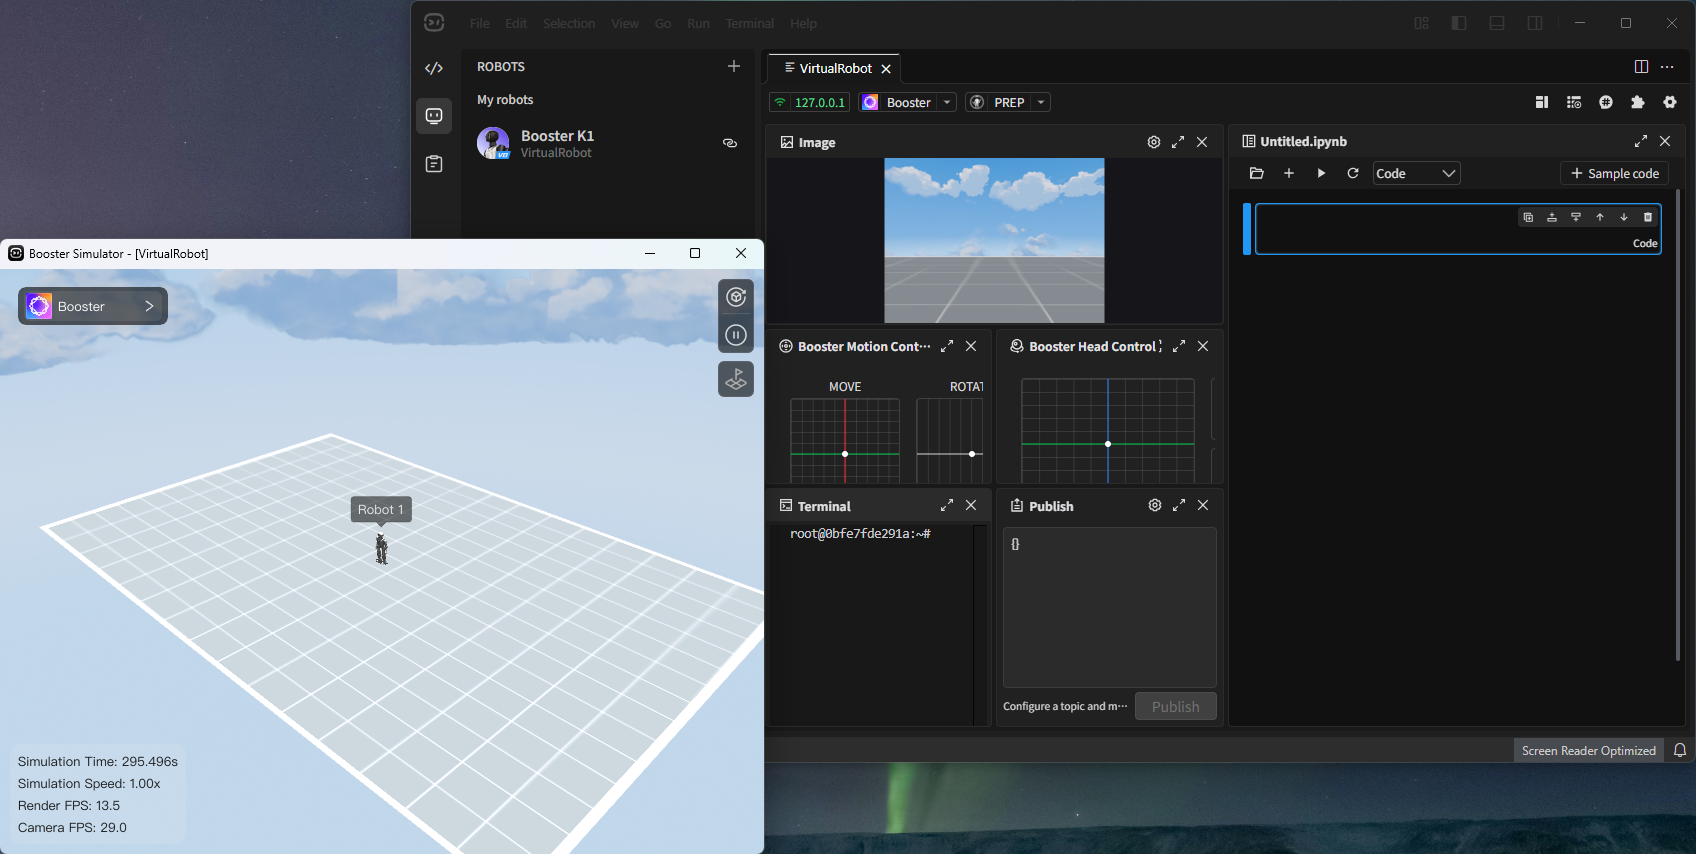Click the link icon next to Booster K1

(x=730, y=143)
